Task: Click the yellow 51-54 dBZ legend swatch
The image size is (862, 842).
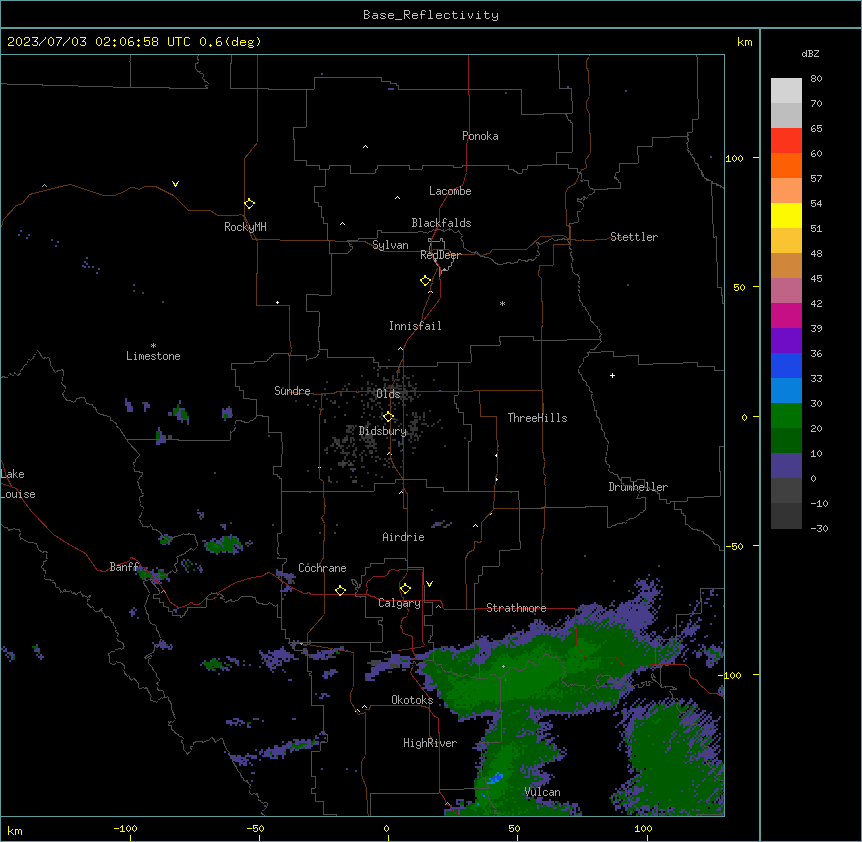Action: tap(786, 215)
